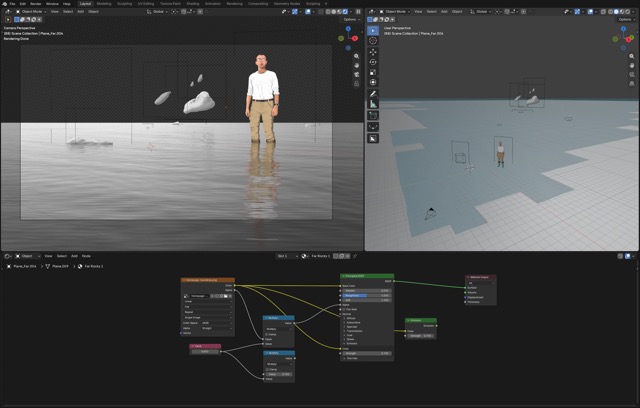Open Select menu in node editor header

click(62, 256)
